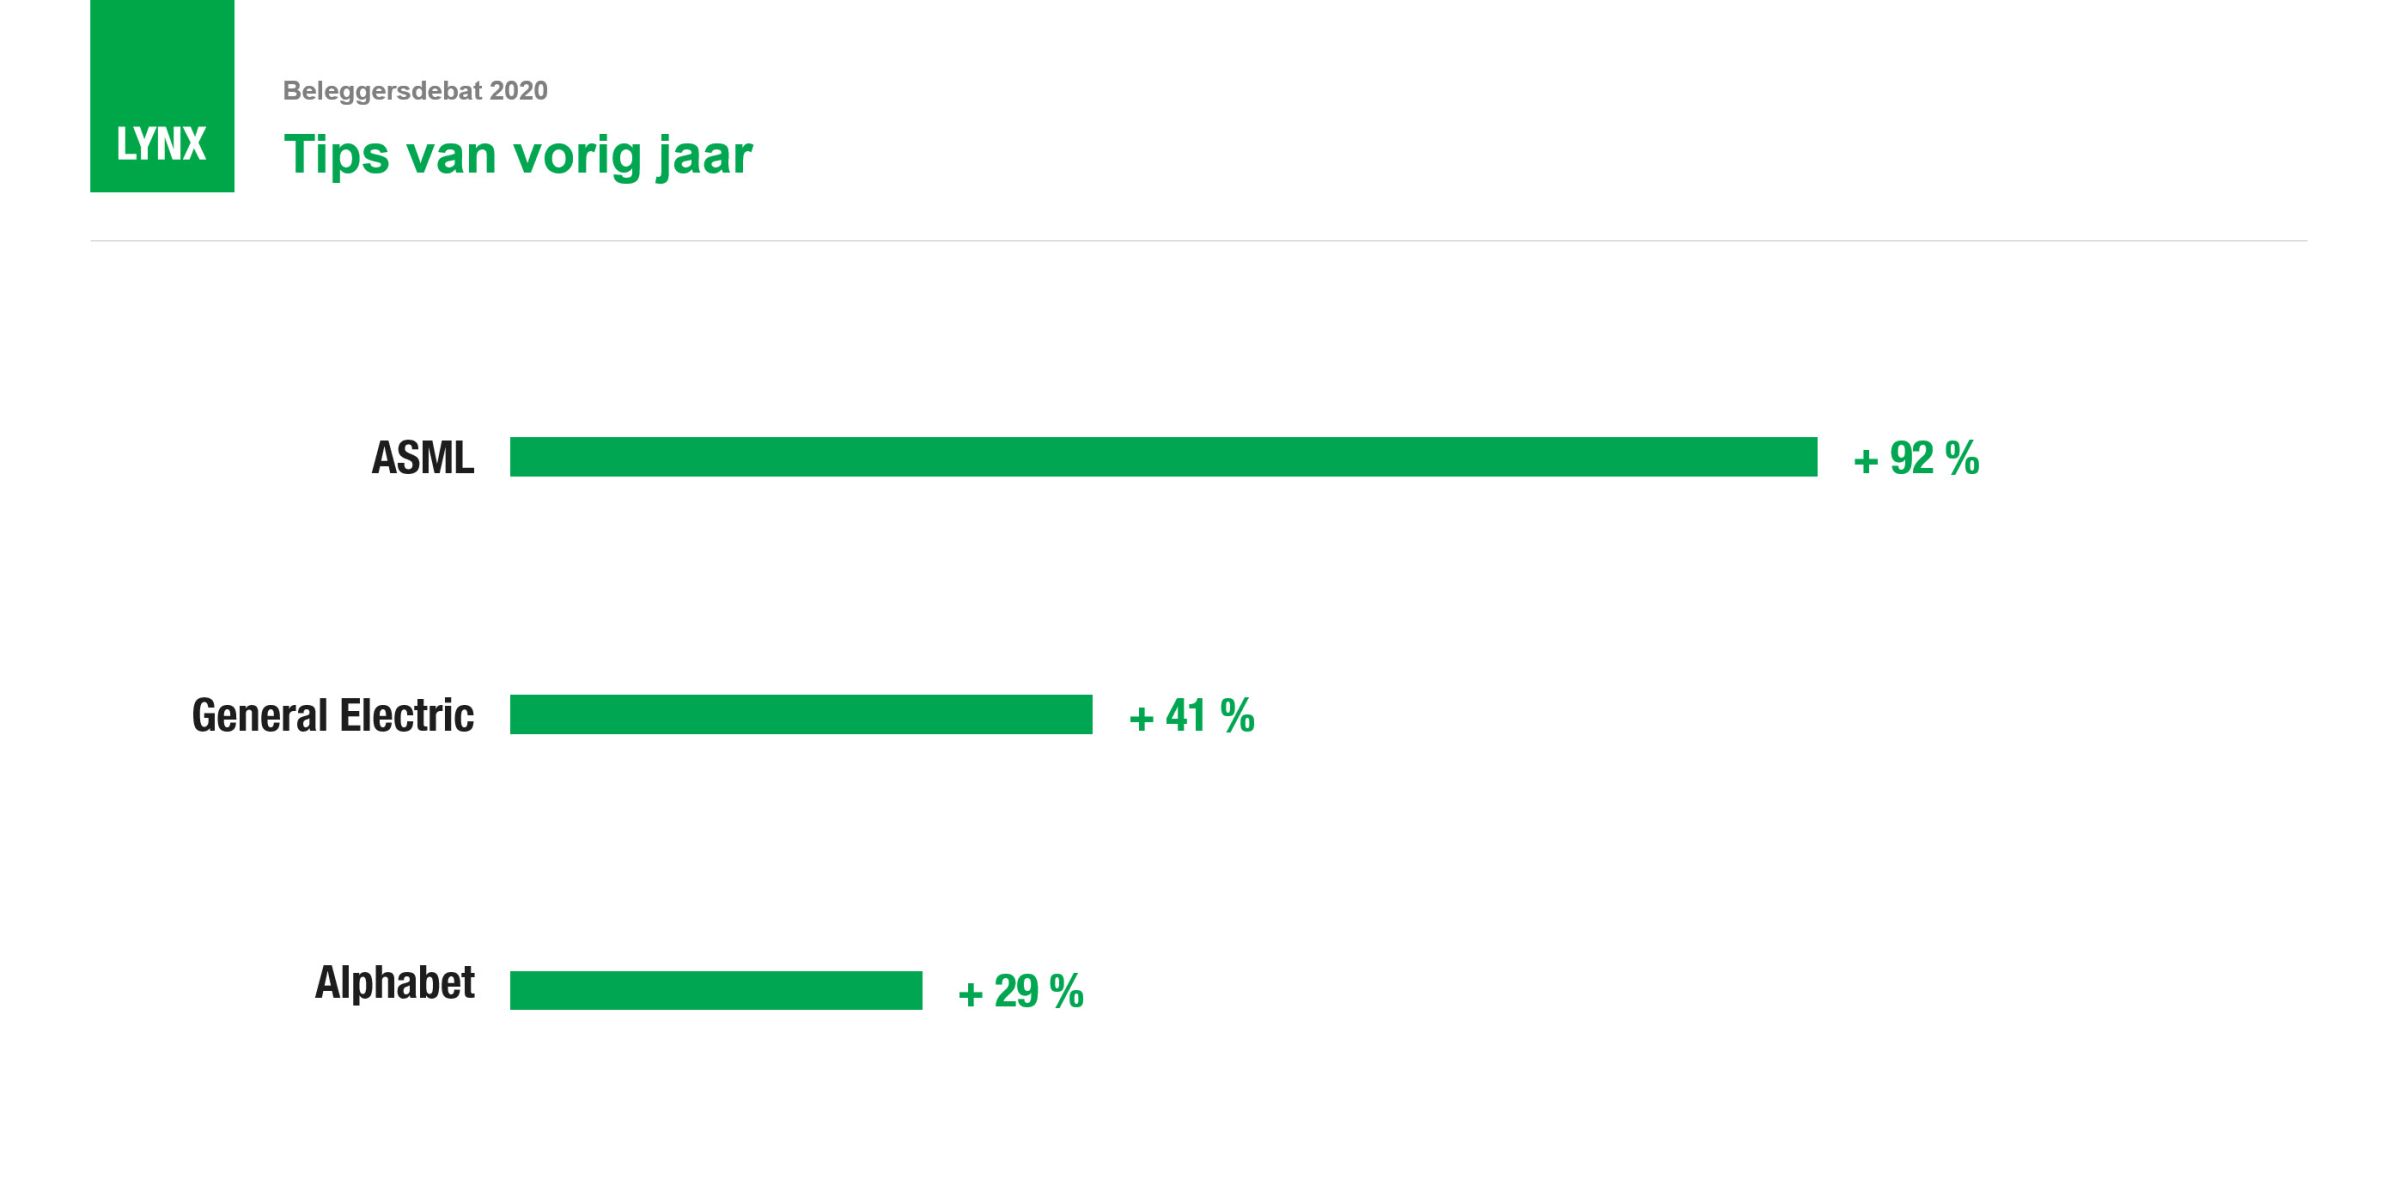Click the ASML green bar

click(1163, 457)
